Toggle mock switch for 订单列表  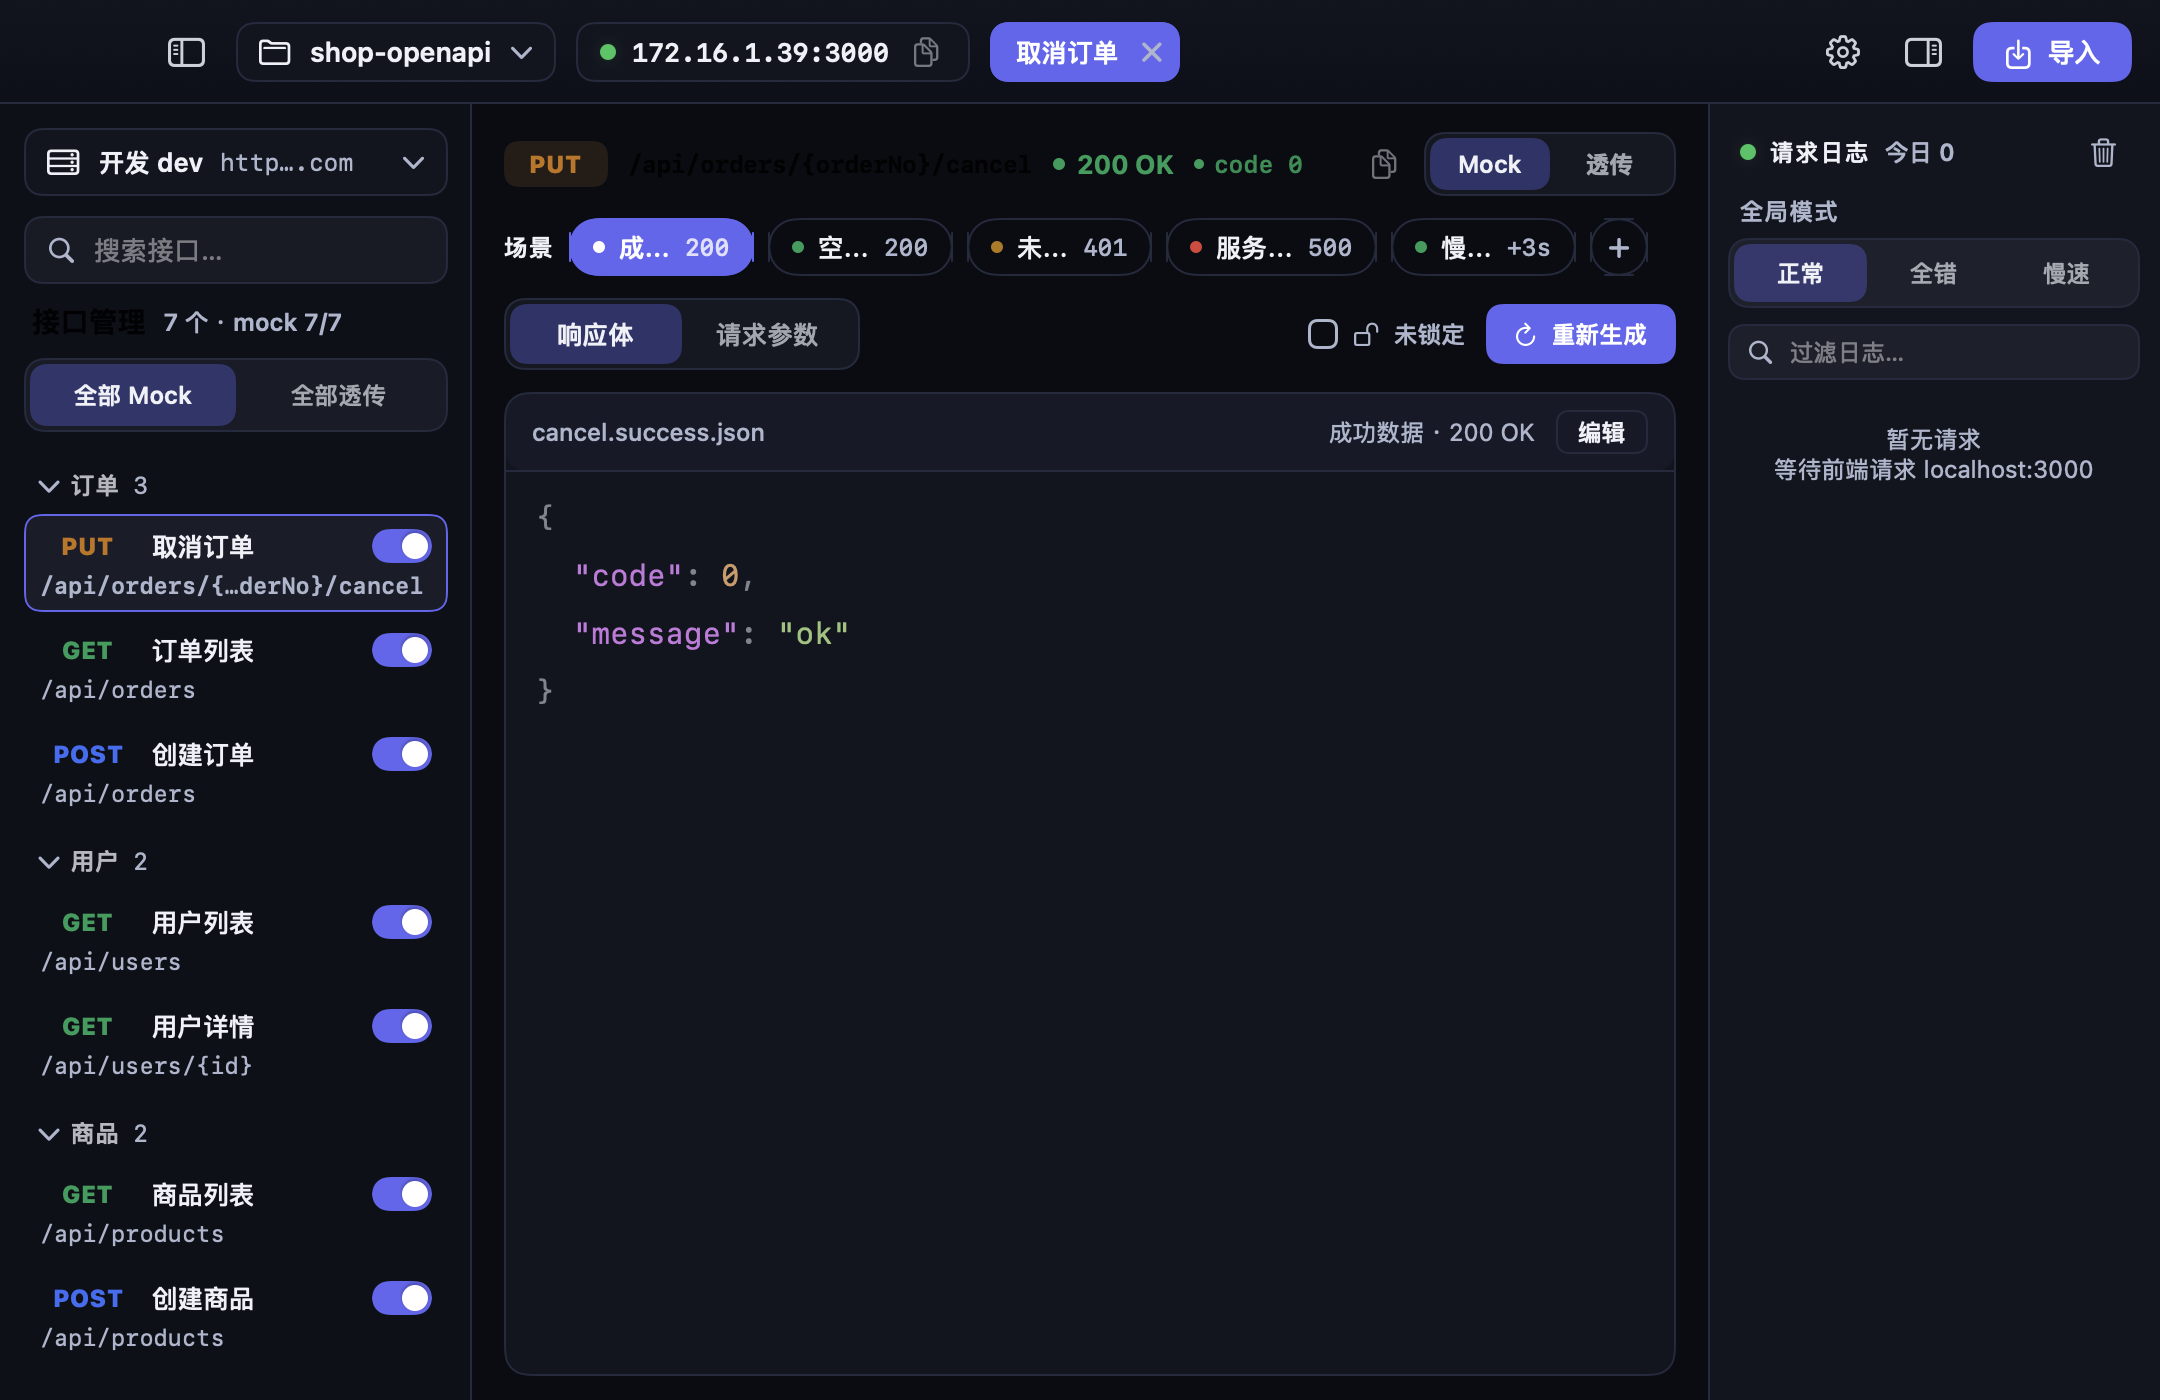[x=402, y=650]
